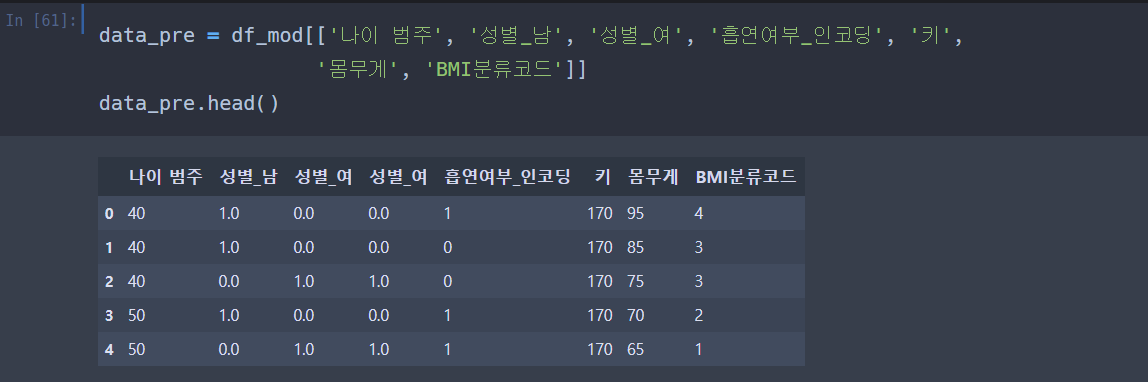This screenshot has width=1148, height=382.
Task: Select the 흡연여부_인코딩 column header
Action: click(507, 177)
